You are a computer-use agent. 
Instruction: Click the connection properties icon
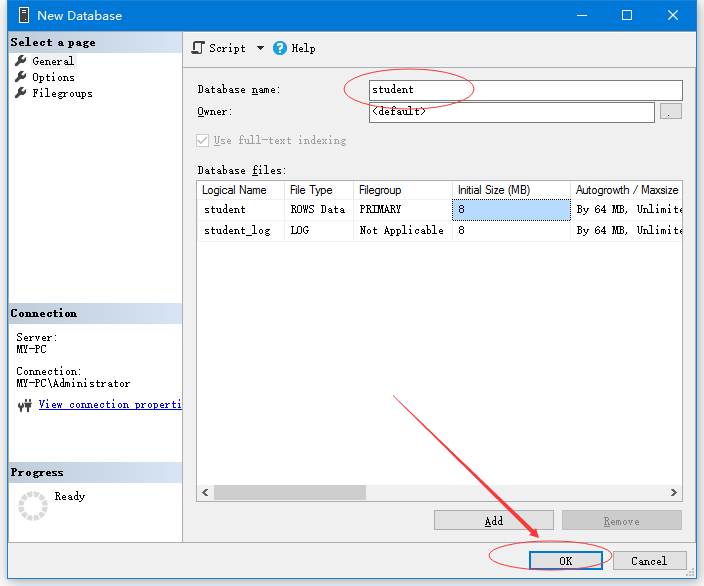tap(25, 405)
